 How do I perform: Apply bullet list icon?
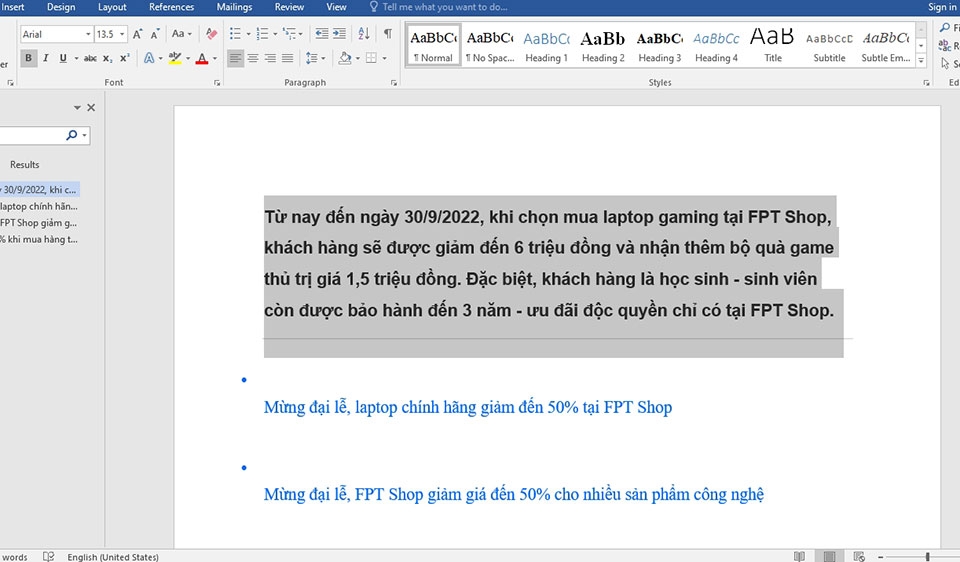point(235,34)
